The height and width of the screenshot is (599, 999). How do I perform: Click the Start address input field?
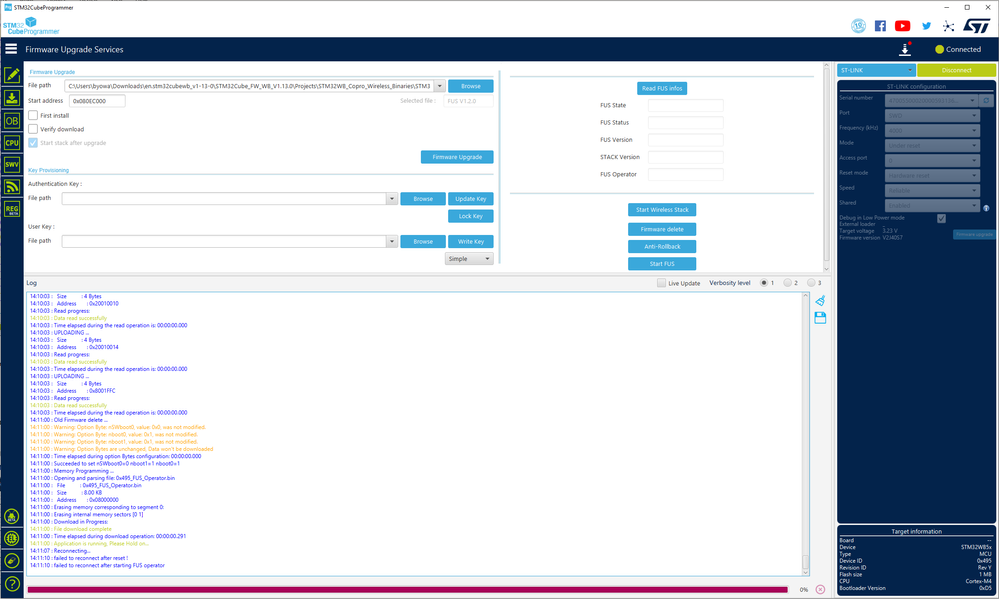[97, 101]
